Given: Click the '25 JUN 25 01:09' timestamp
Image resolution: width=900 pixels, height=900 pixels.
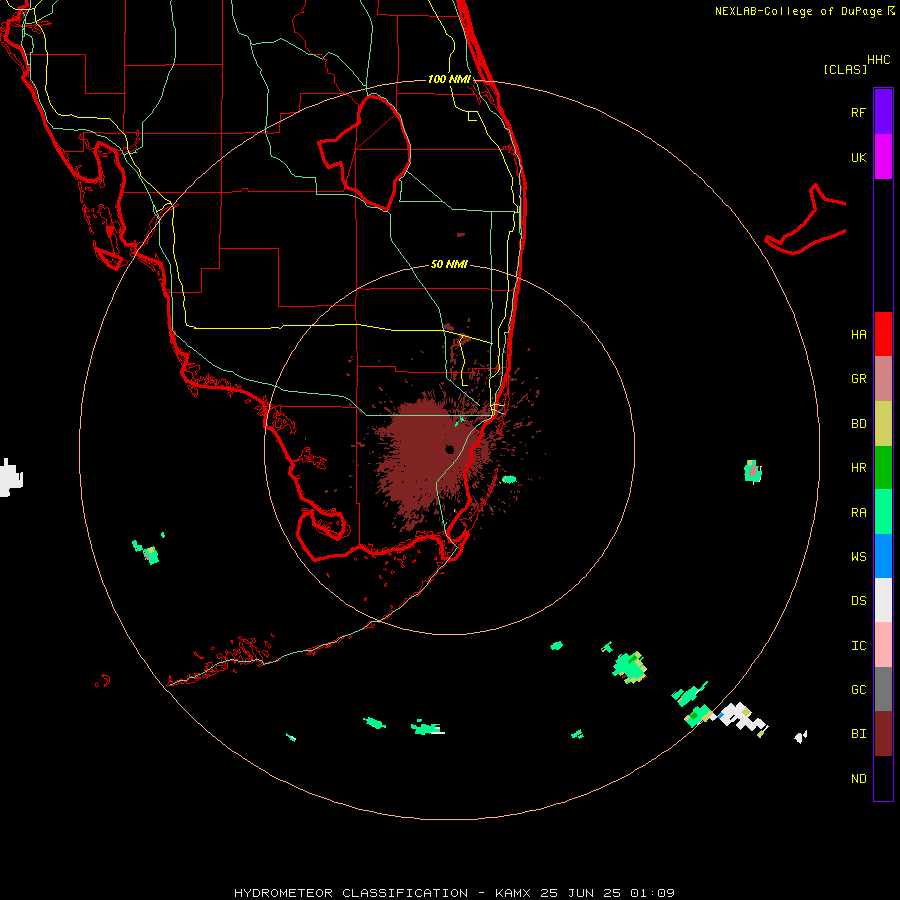Looking at the screenshot, I should click(607, 893).
